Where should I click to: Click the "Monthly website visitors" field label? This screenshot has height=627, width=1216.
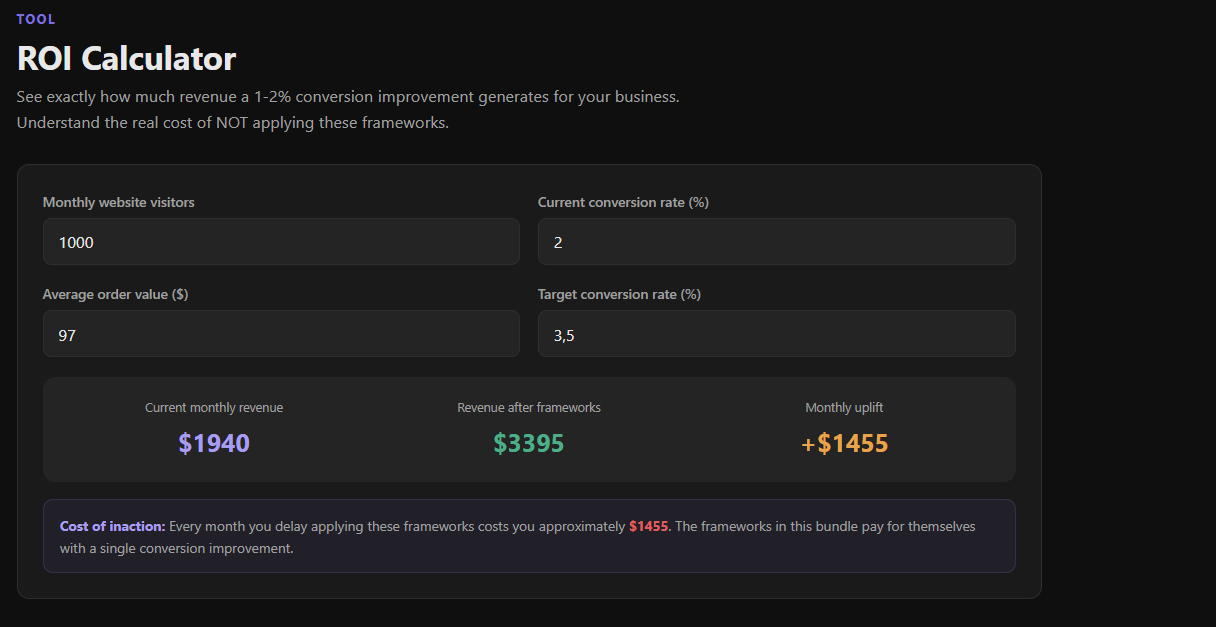(119, 202)
